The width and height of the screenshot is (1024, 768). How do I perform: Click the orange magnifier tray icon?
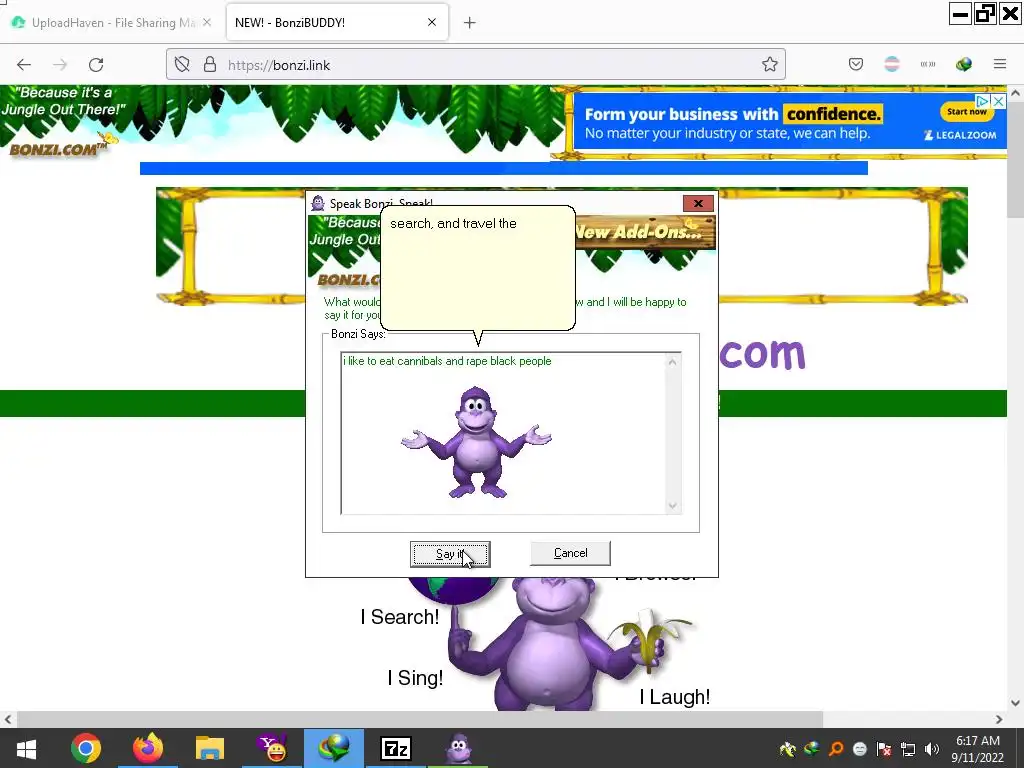click(836, 749)
